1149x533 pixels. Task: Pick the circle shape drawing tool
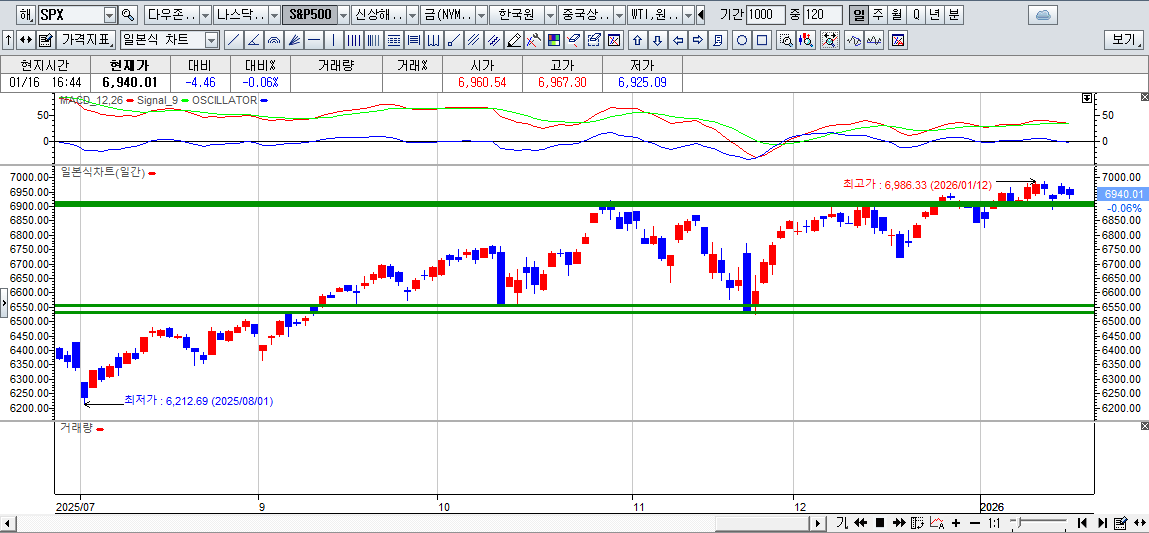(x=742, y=40)
